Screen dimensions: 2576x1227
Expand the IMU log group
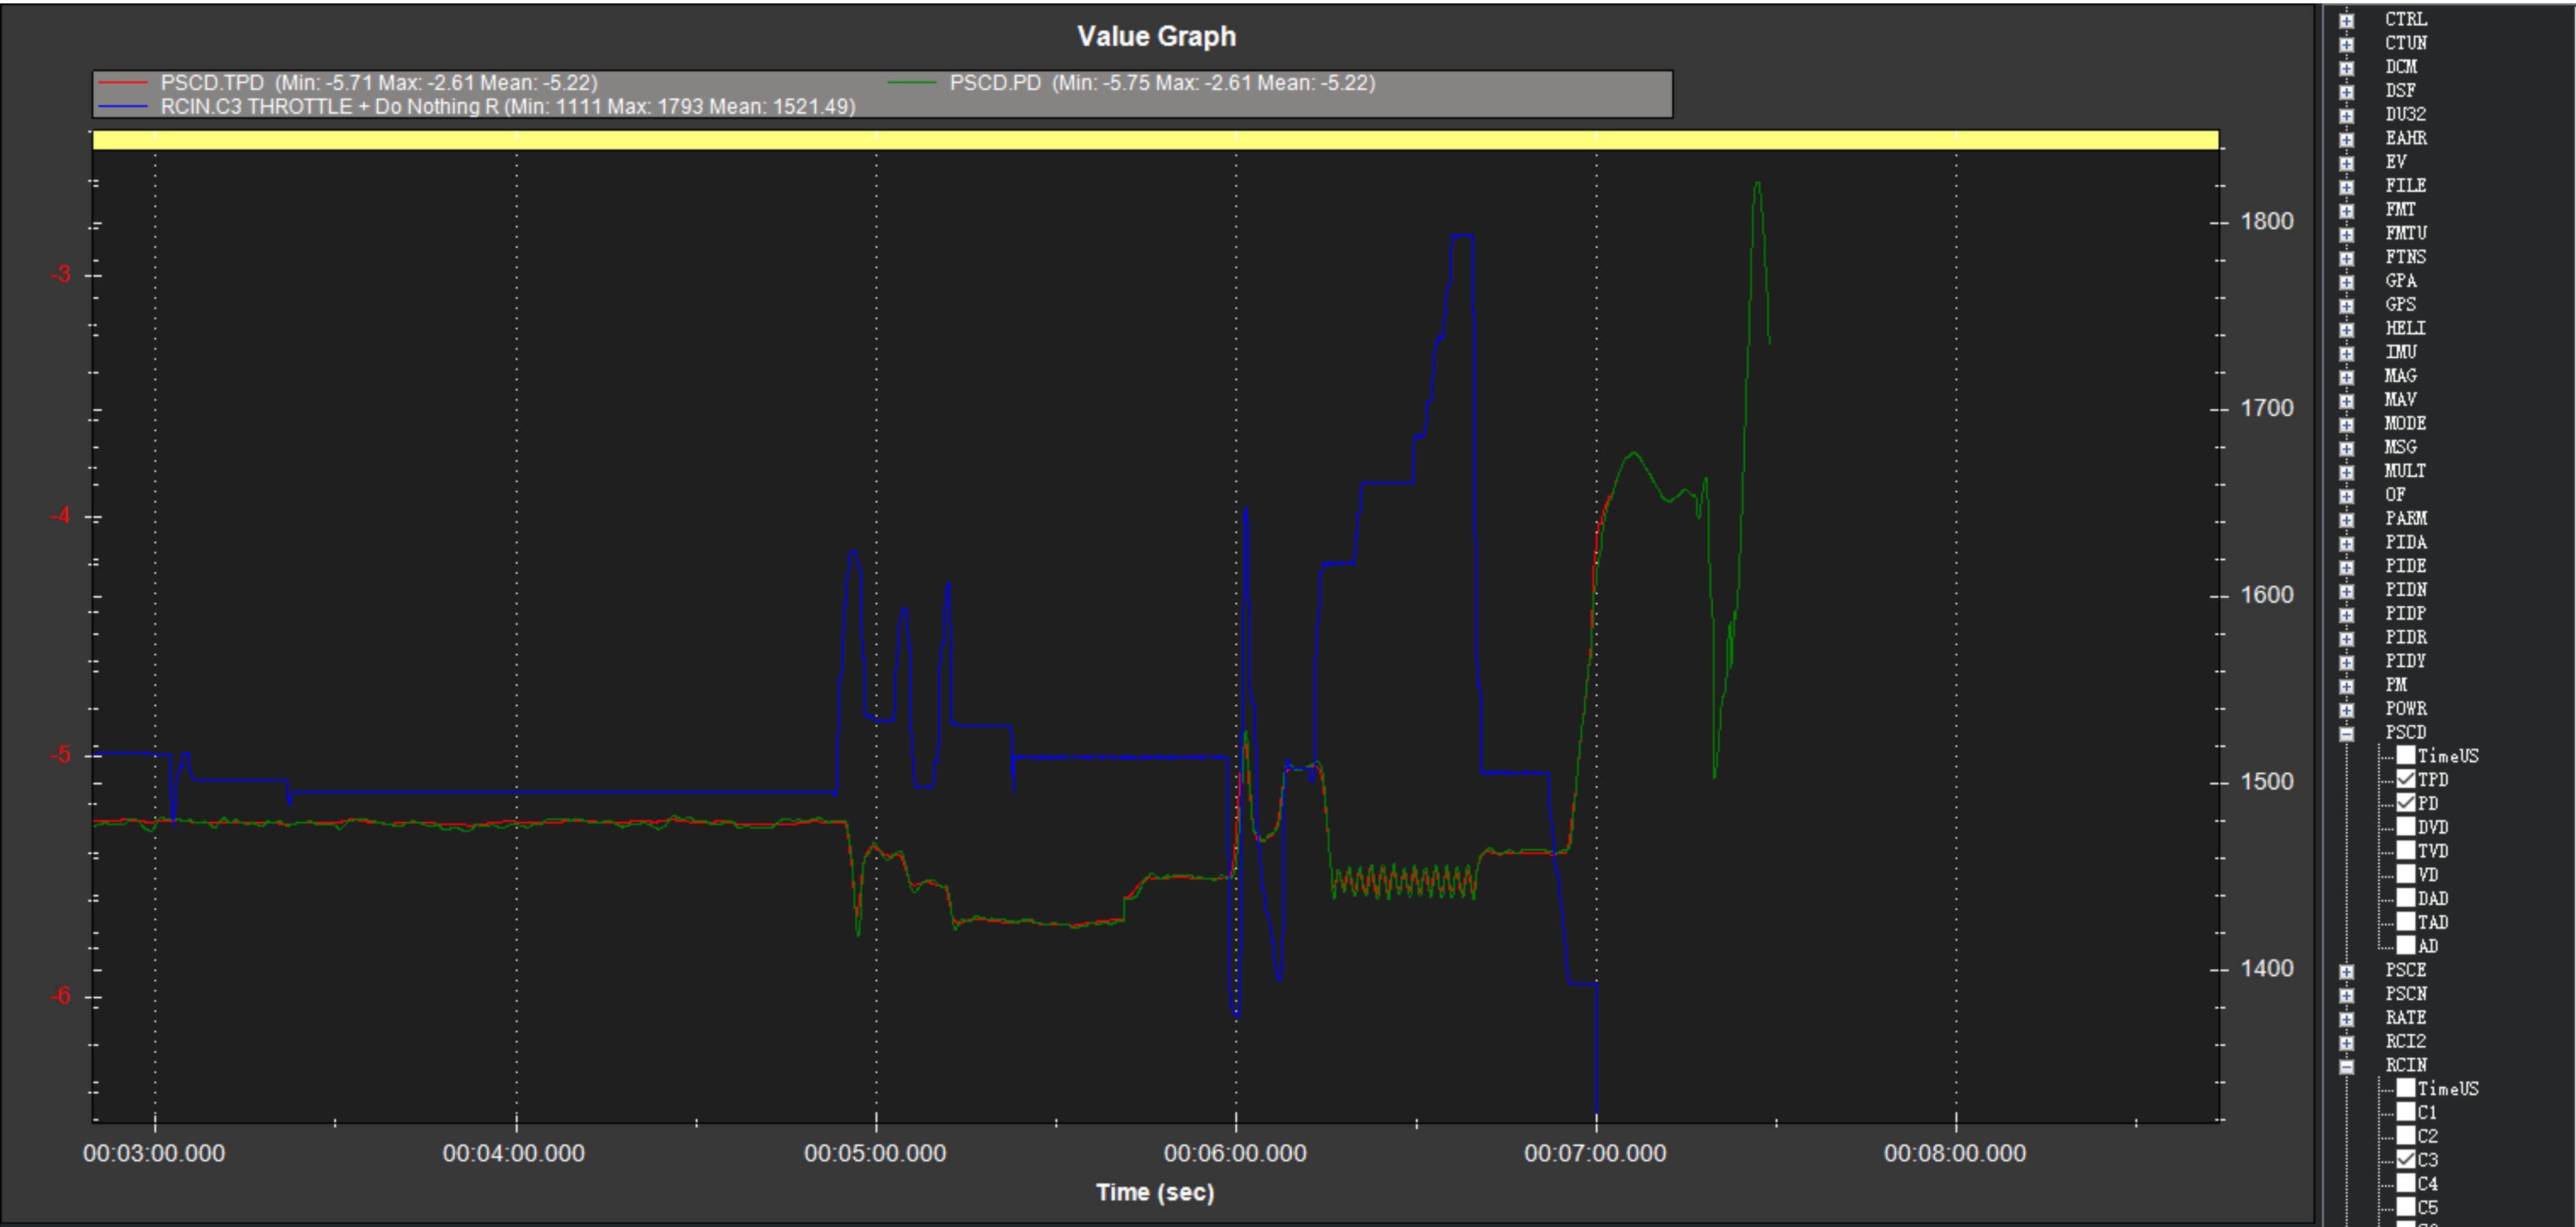pos(2347,353)
